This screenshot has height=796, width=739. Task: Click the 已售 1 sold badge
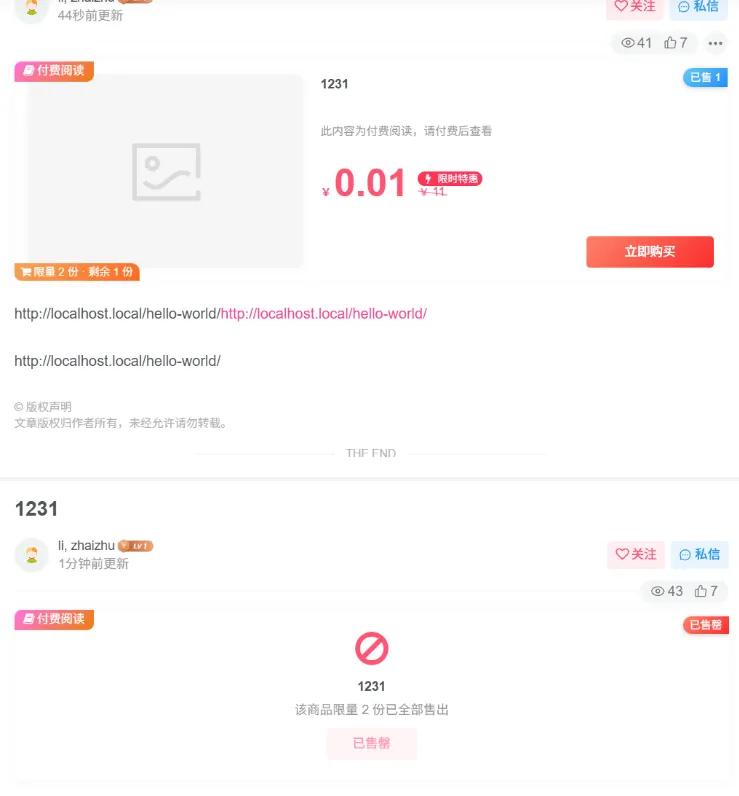point(705,78)
